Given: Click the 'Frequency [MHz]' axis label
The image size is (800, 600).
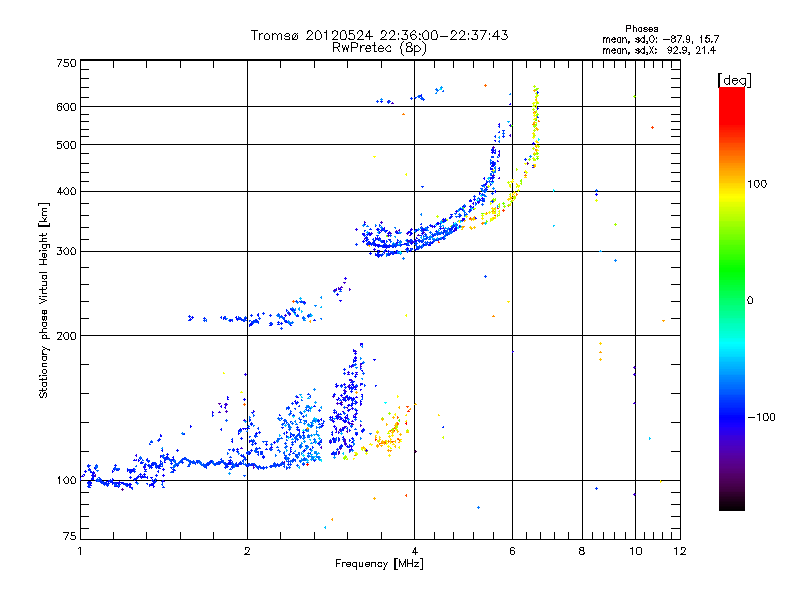Looking at the screenshot, I should [x=379, y=564].
